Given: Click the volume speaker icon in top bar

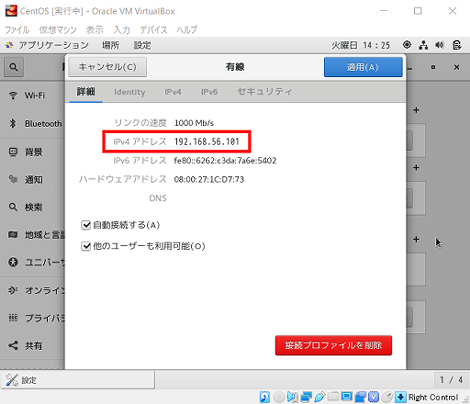Looking at the screenshot, I should (439, 45).
